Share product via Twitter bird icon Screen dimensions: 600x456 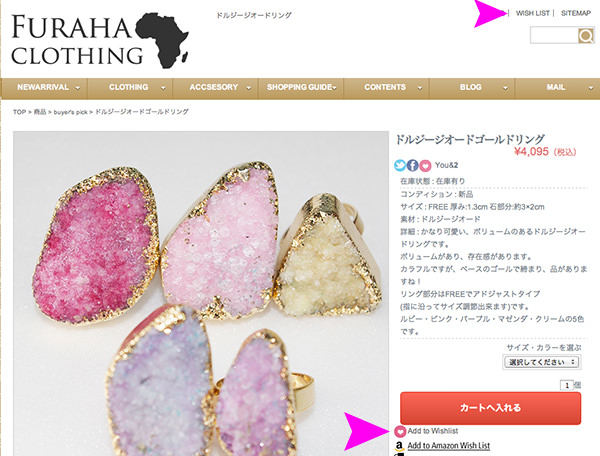click(400, 165)
